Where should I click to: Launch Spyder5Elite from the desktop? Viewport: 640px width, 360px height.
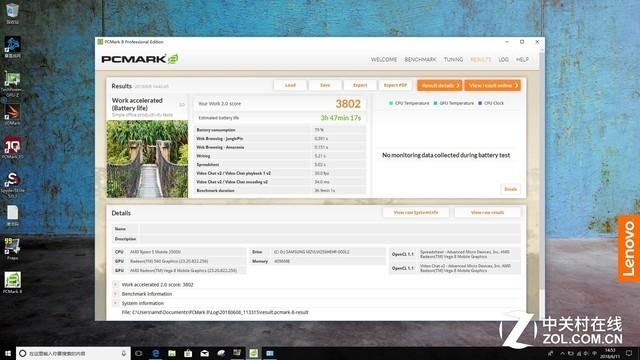point(12,184)
